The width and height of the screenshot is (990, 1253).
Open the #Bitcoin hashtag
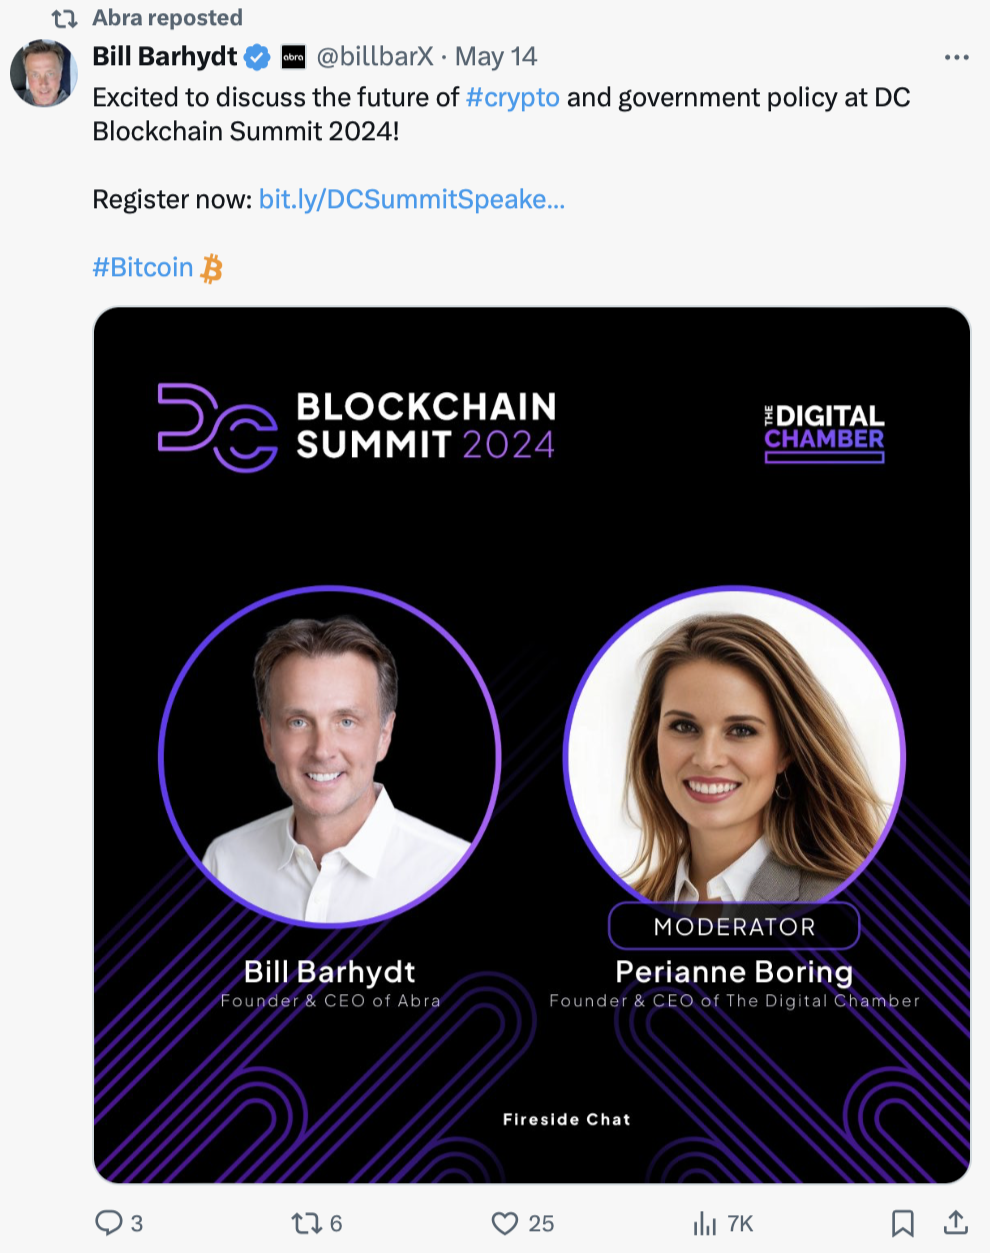142,268
